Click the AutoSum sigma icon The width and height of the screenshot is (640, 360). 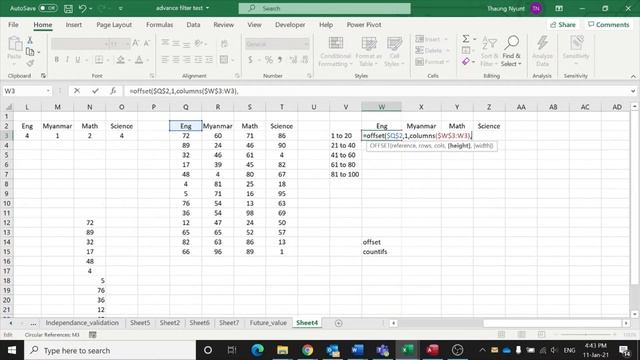(x=466, y=39)
